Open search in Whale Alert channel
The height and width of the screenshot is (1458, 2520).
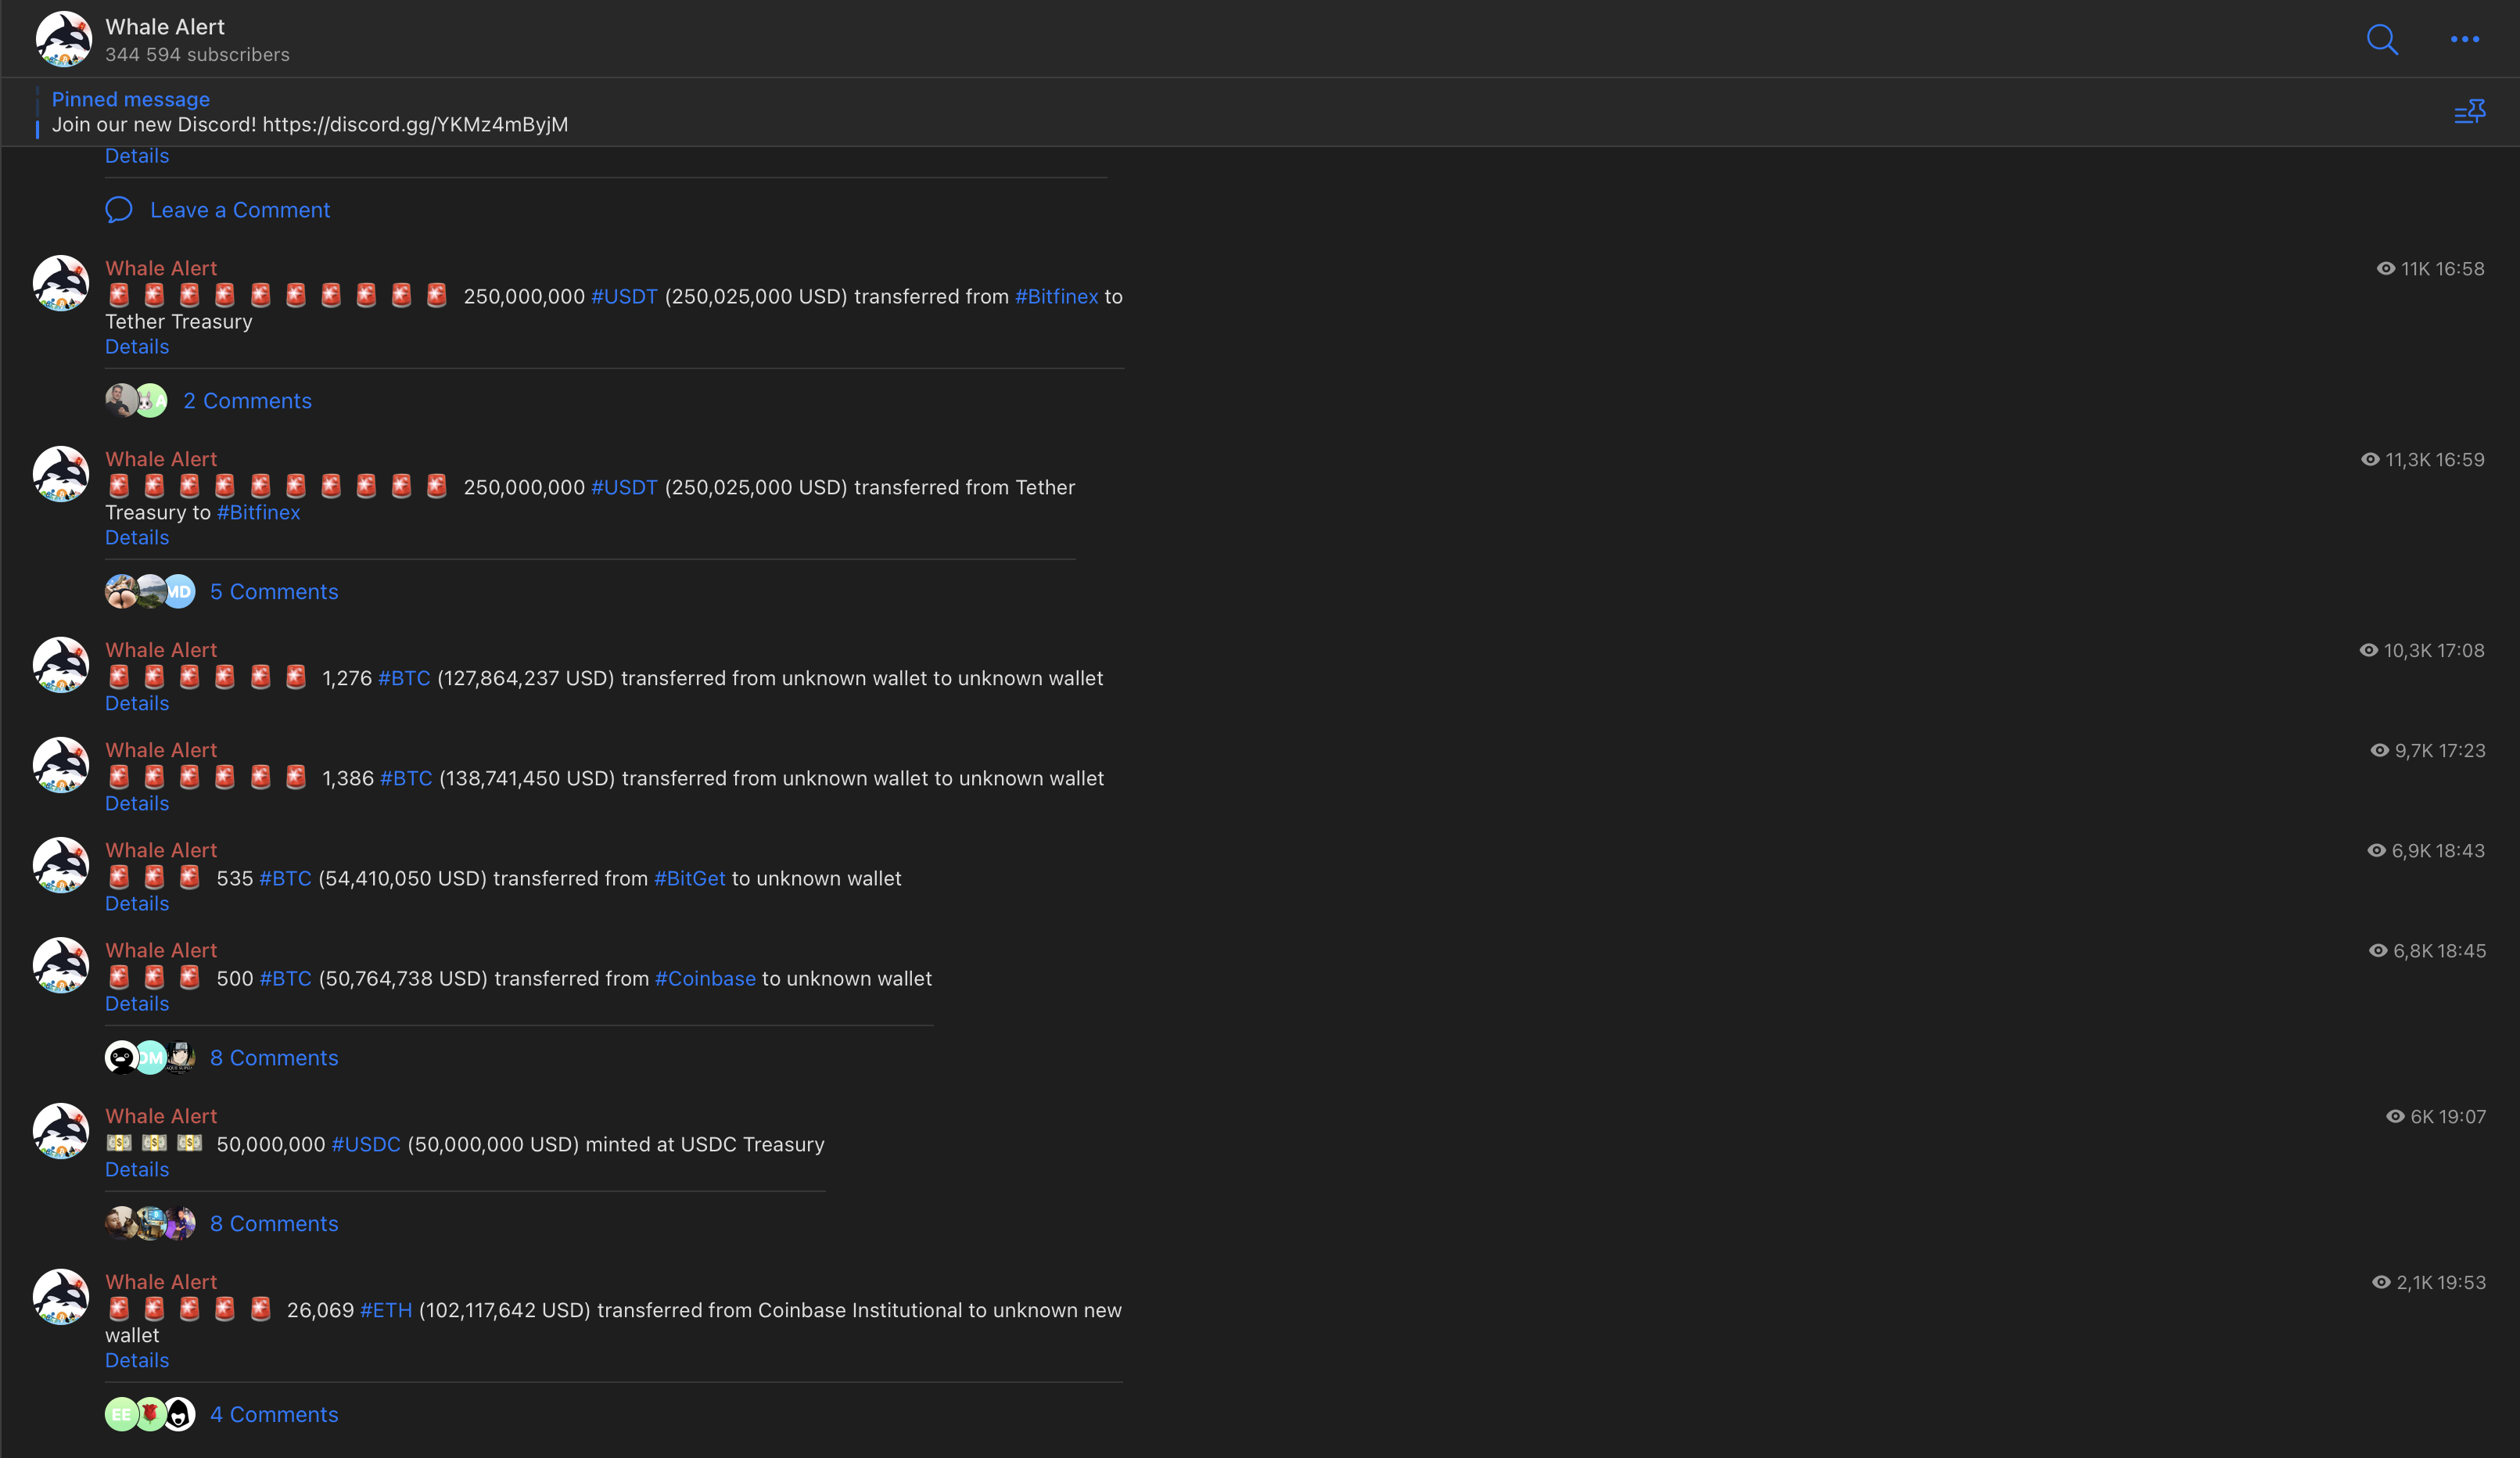[x=2382, y=39]
